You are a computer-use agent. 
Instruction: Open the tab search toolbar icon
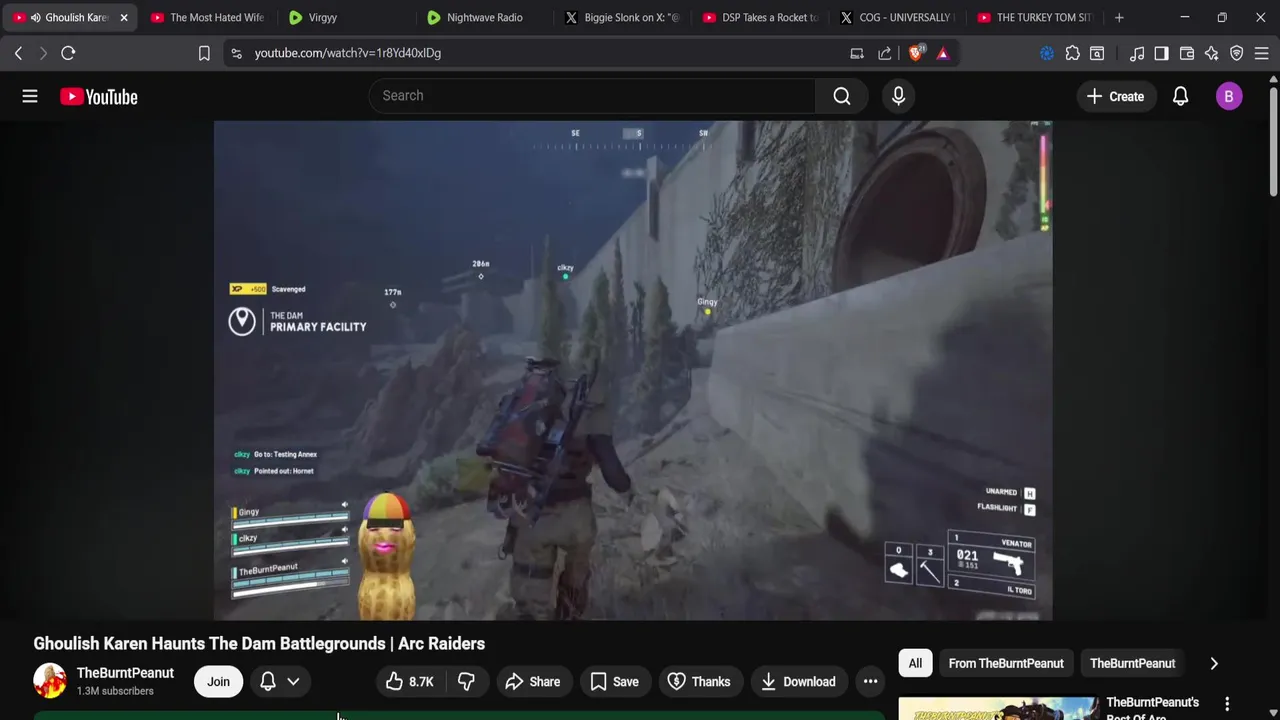1097,53
